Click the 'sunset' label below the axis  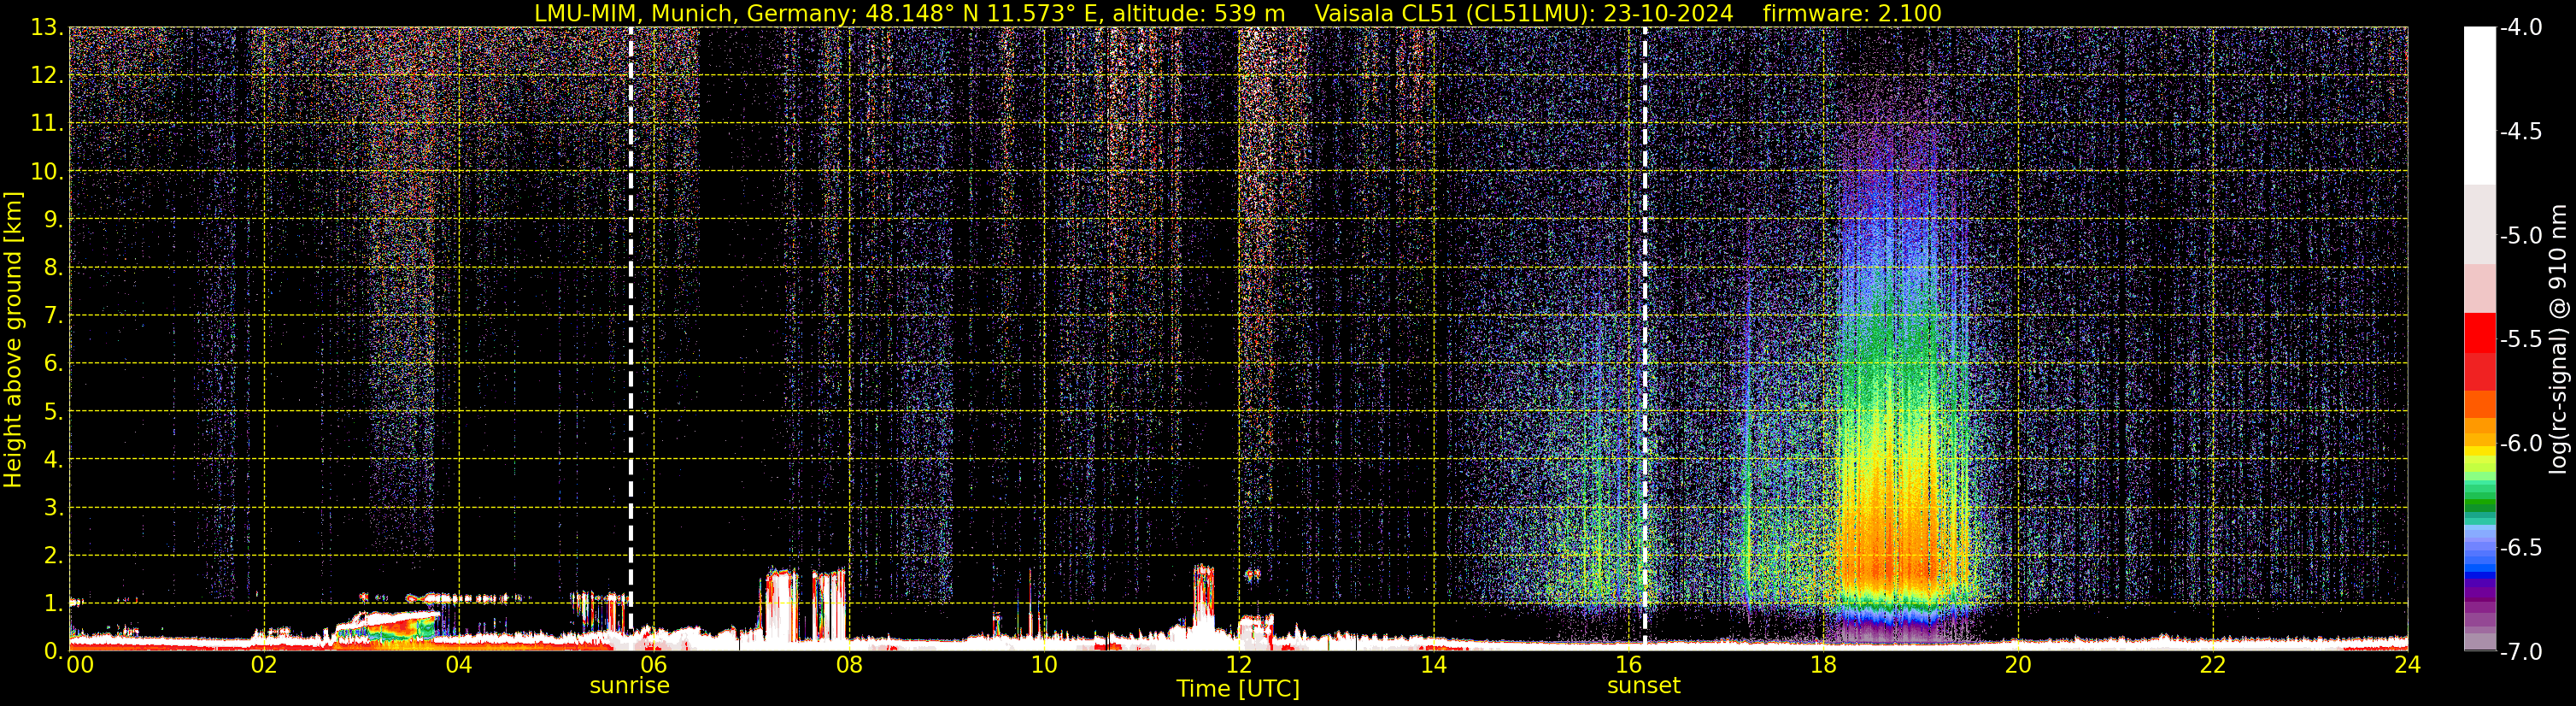pos(1643,686)
